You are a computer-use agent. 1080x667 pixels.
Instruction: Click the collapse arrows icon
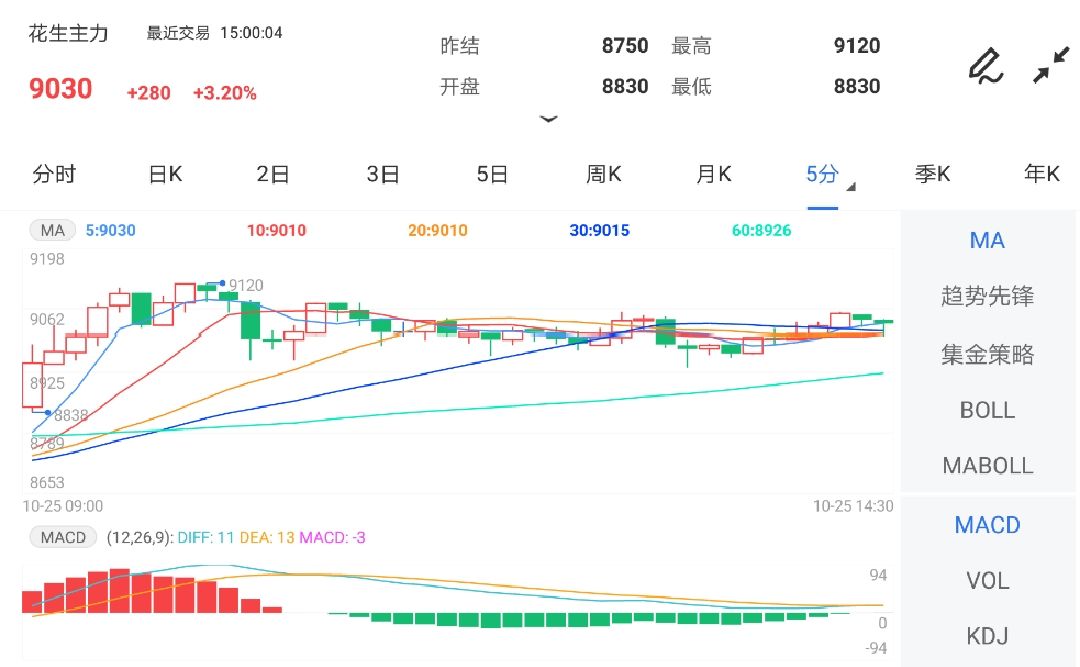click(x=1051, y=65)
